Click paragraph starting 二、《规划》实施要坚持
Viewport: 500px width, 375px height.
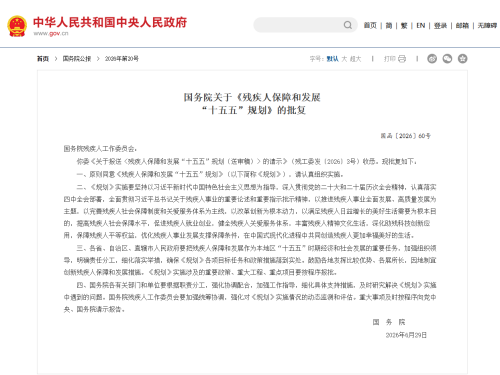(250, 211)
